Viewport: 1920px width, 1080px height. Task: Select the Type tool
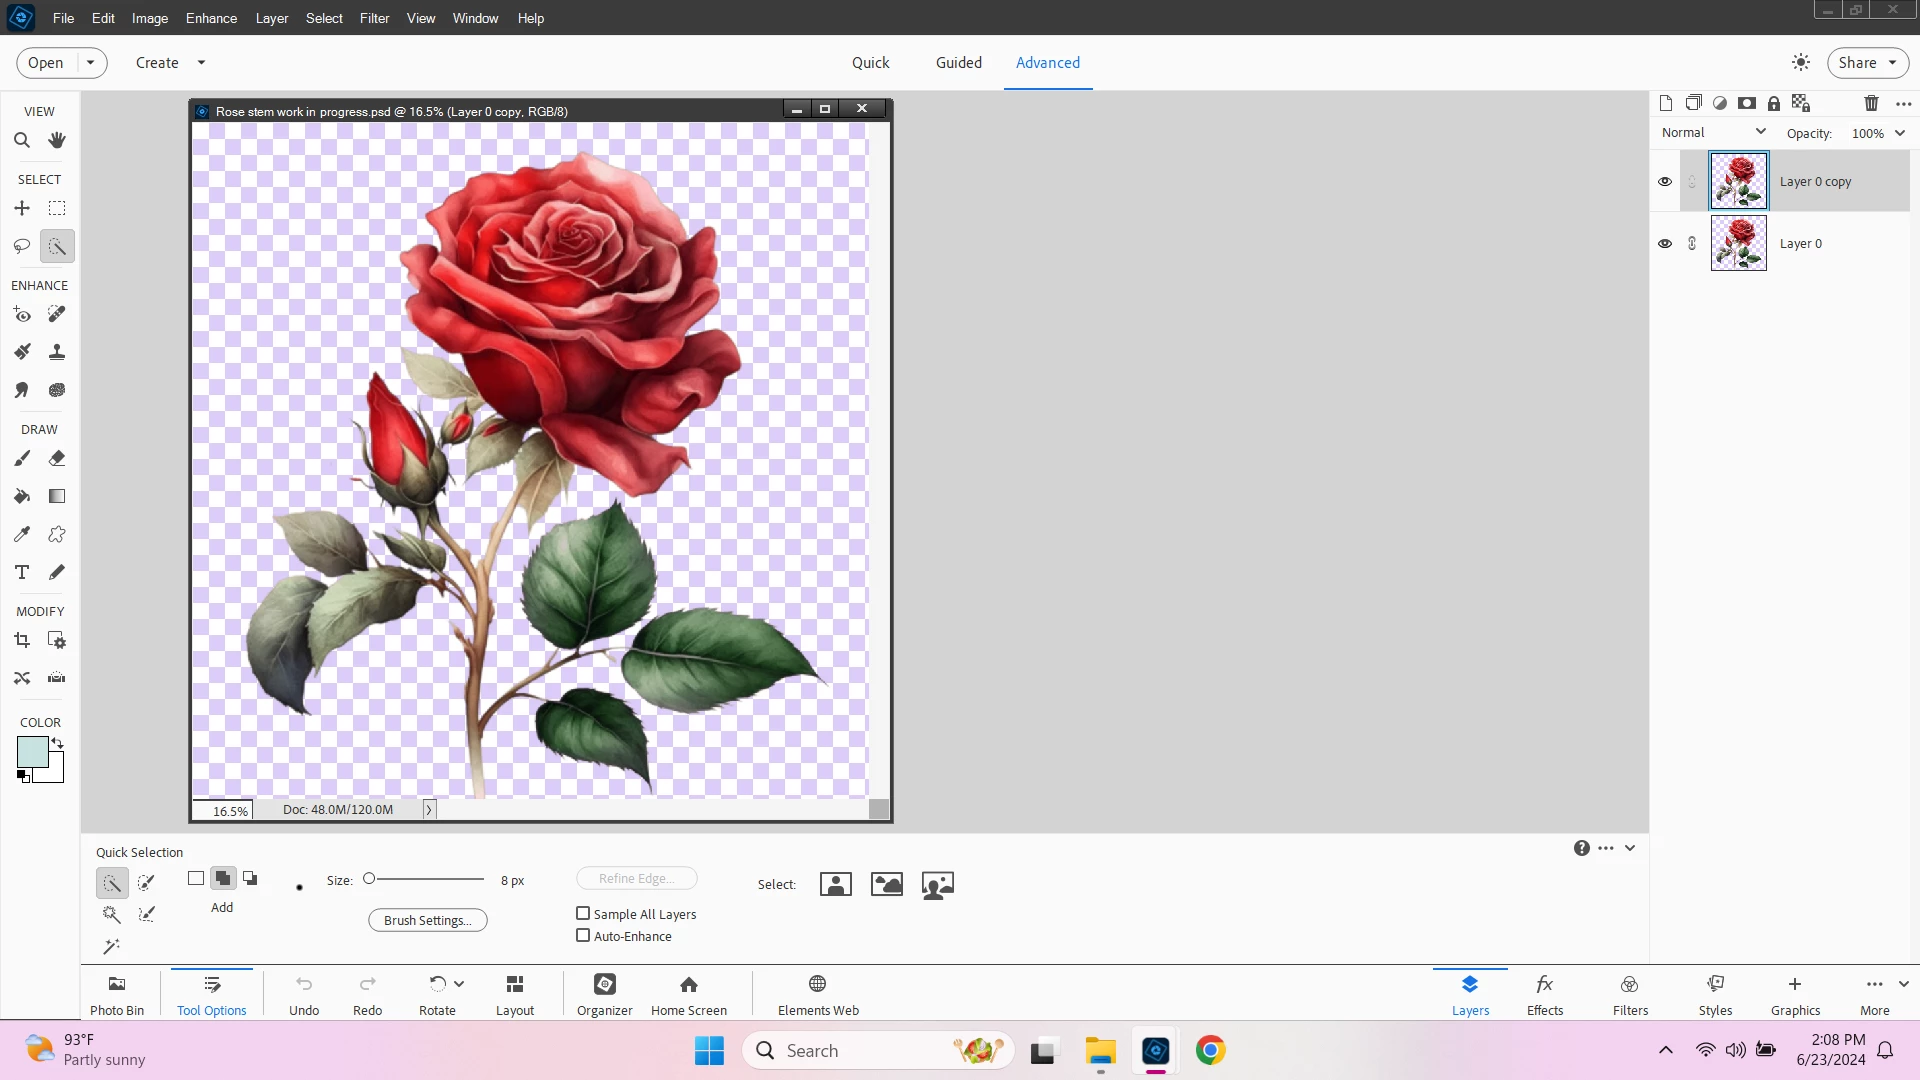pos(22,572)
